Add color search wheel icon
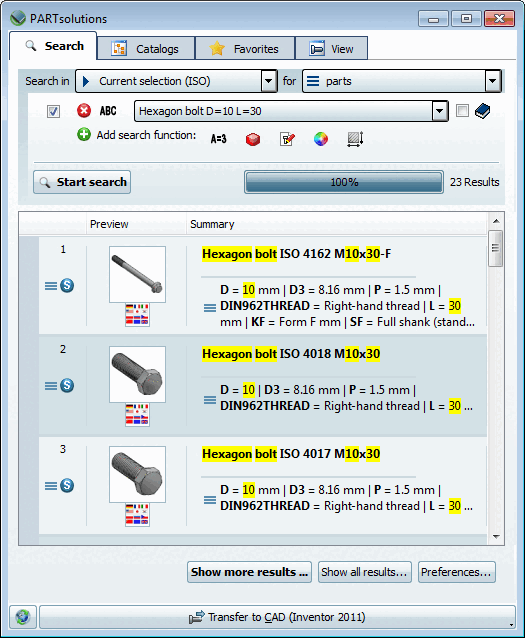Viewport: 525px width, 638px height. [x=321, y=139]
